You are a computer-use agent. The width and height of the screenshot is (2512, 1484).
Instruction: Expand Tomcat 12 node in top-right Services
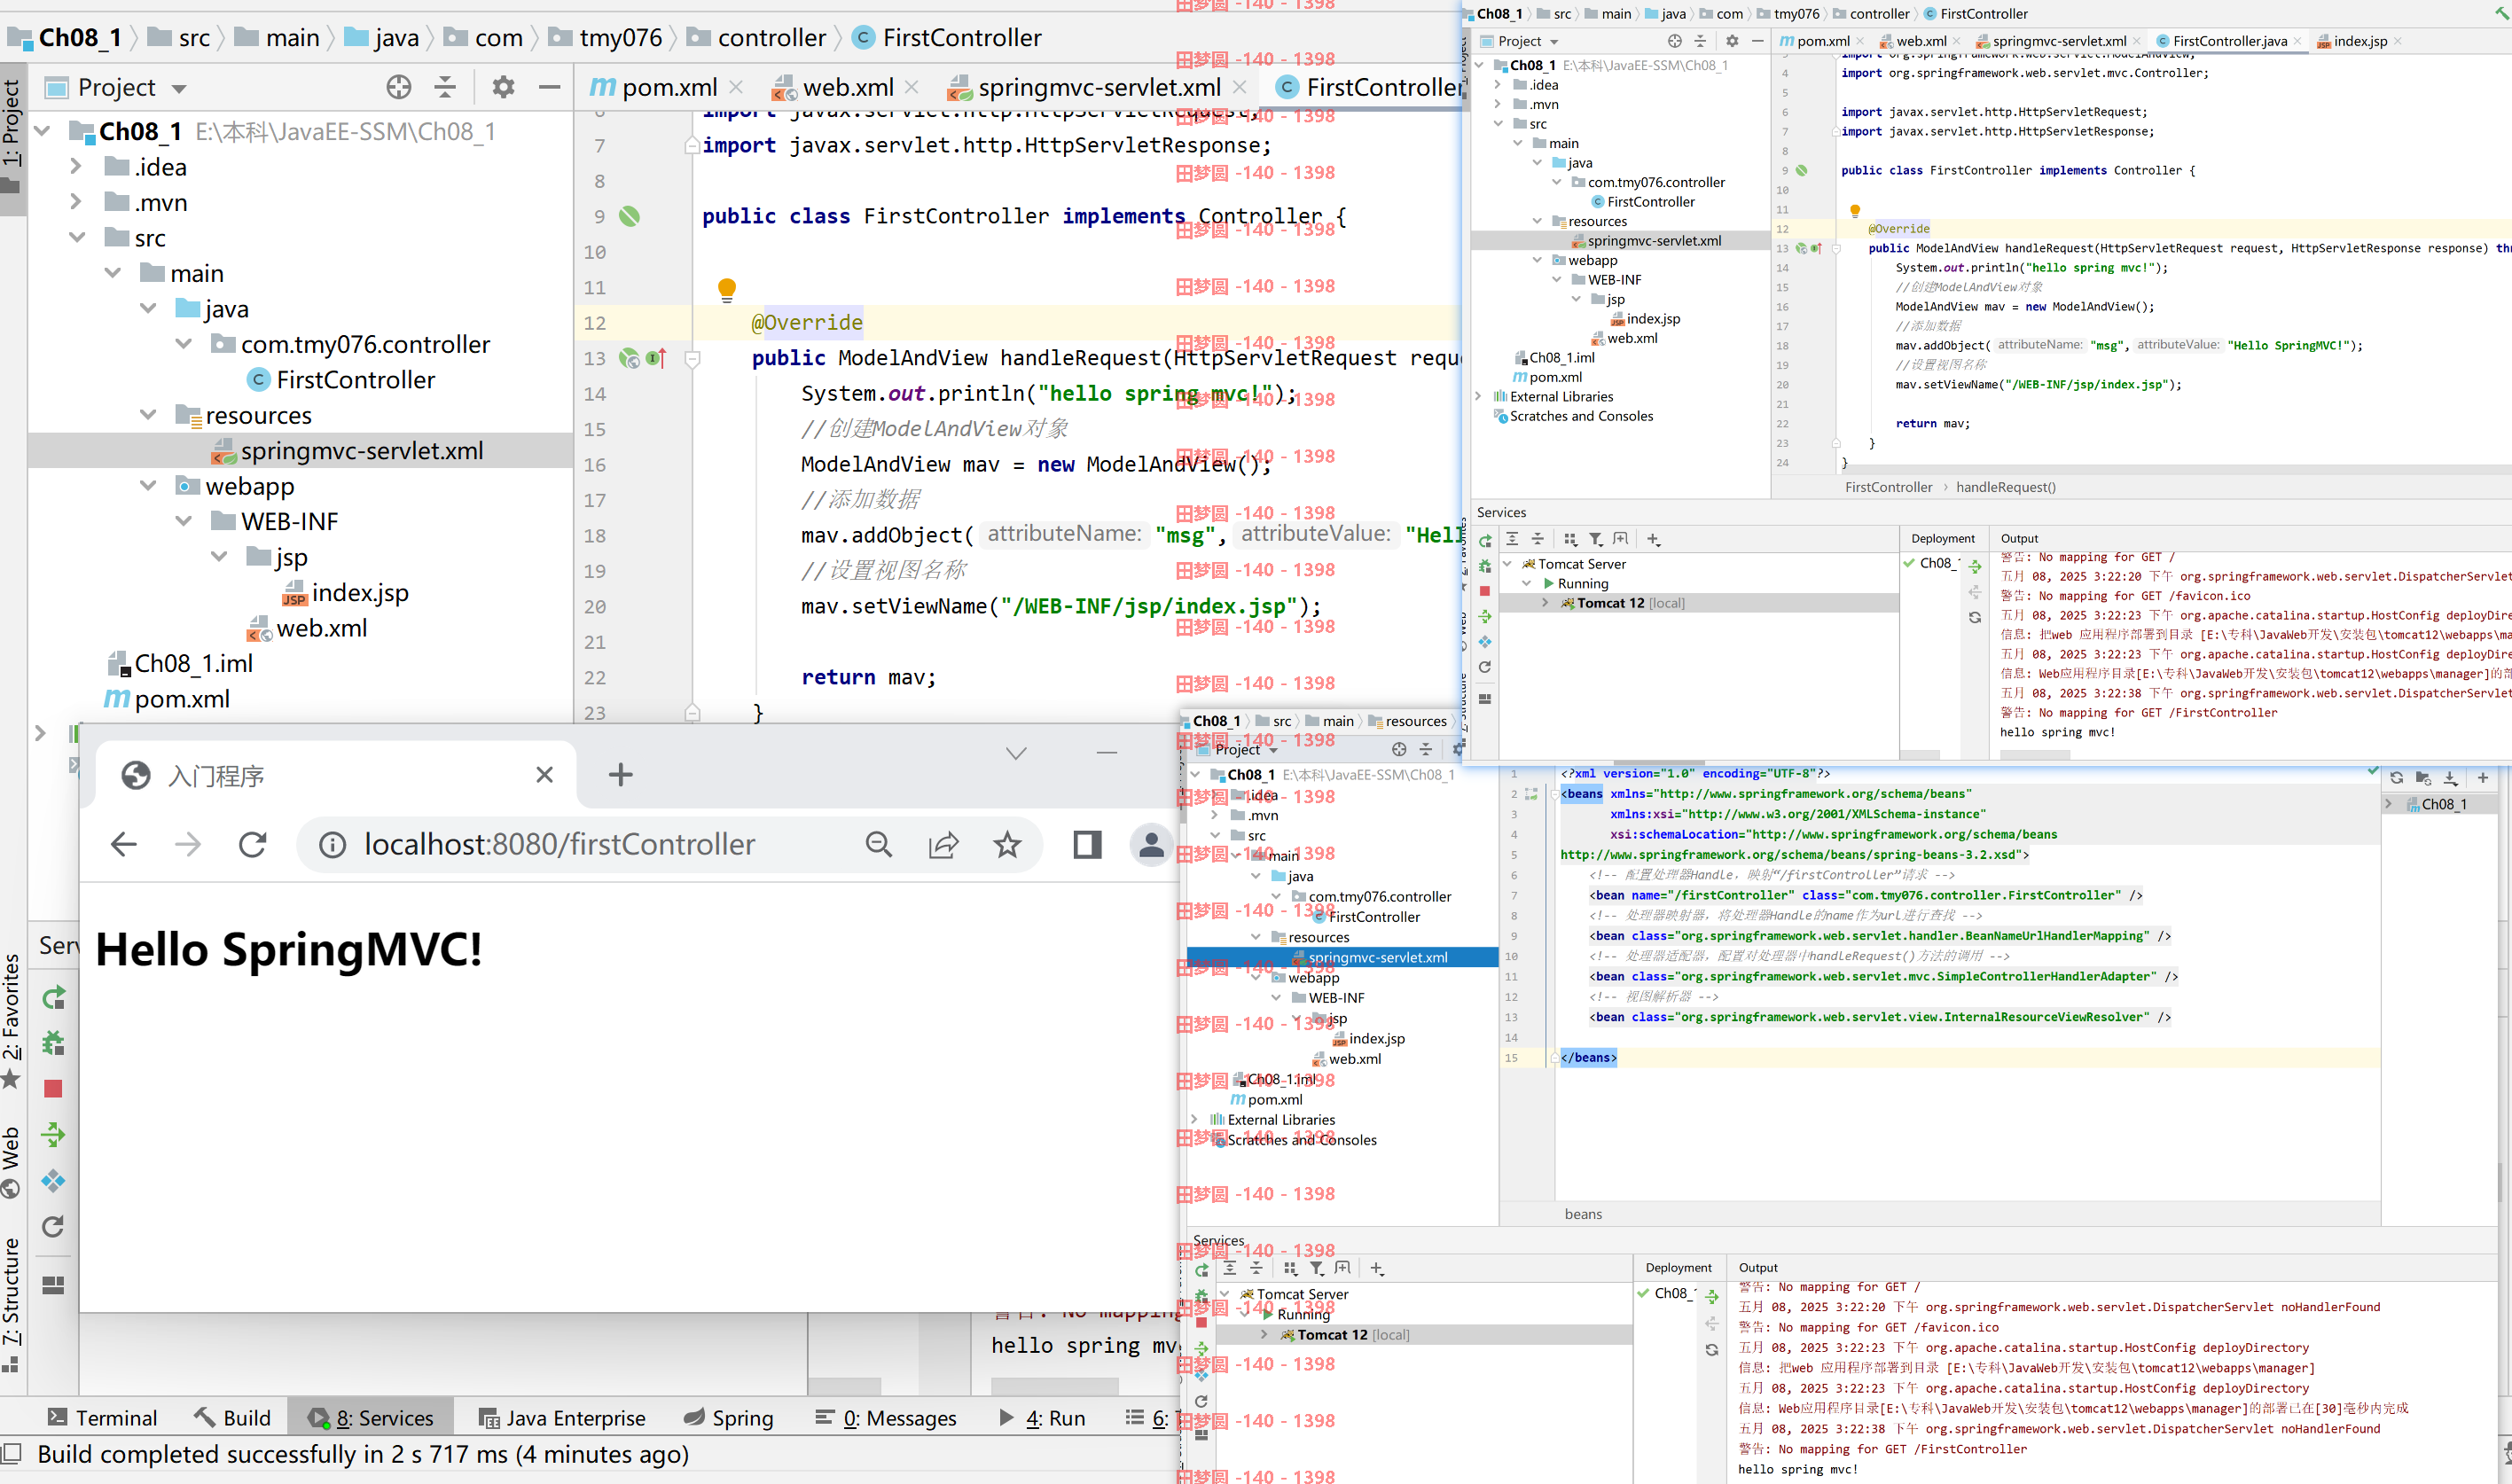coord(1545,603)
